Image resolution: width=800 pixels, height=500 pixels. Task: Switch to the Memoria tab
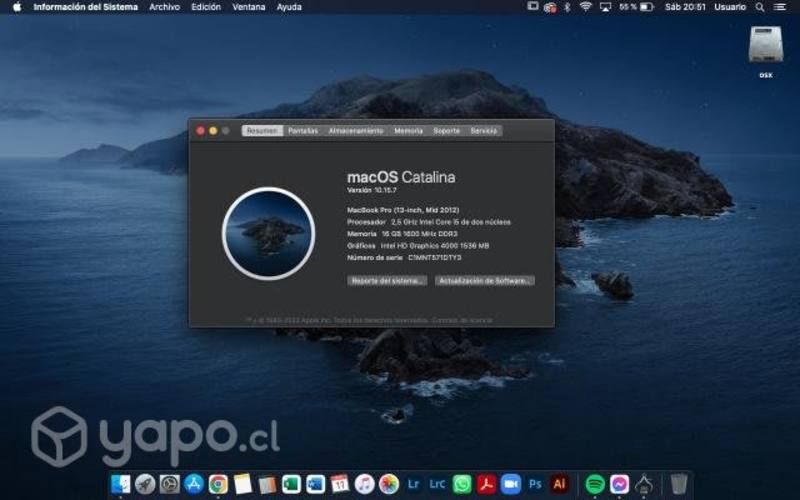(x=408, y=131)
